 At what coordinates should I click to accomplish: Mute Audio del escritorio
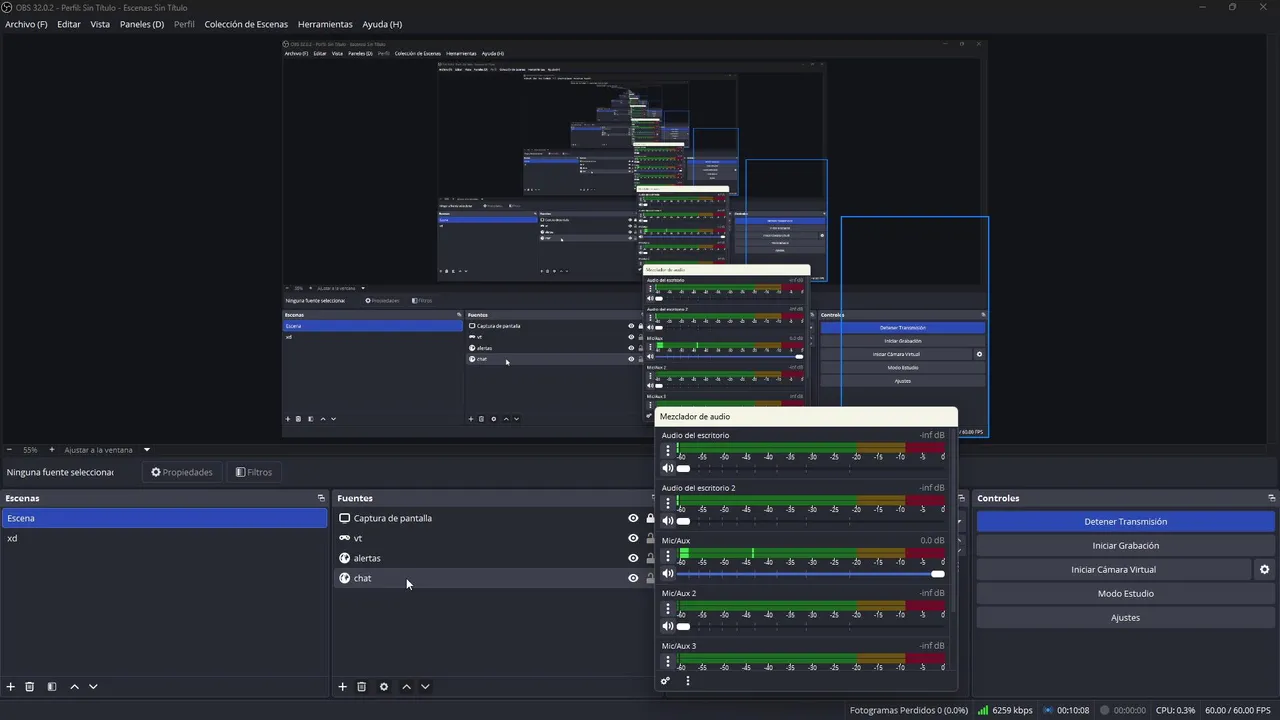pyautogui.click(x=667, y=468)
